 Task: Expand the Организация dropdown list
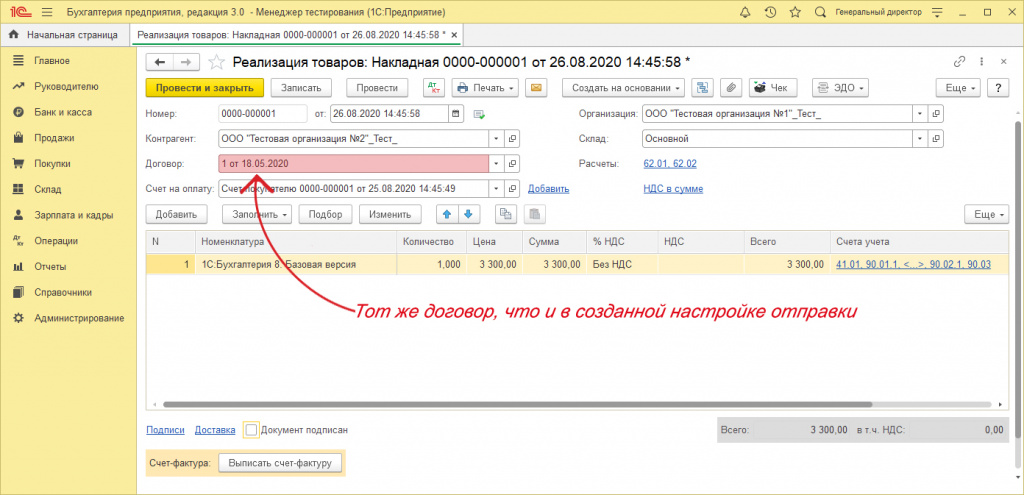tap(920, 113)
